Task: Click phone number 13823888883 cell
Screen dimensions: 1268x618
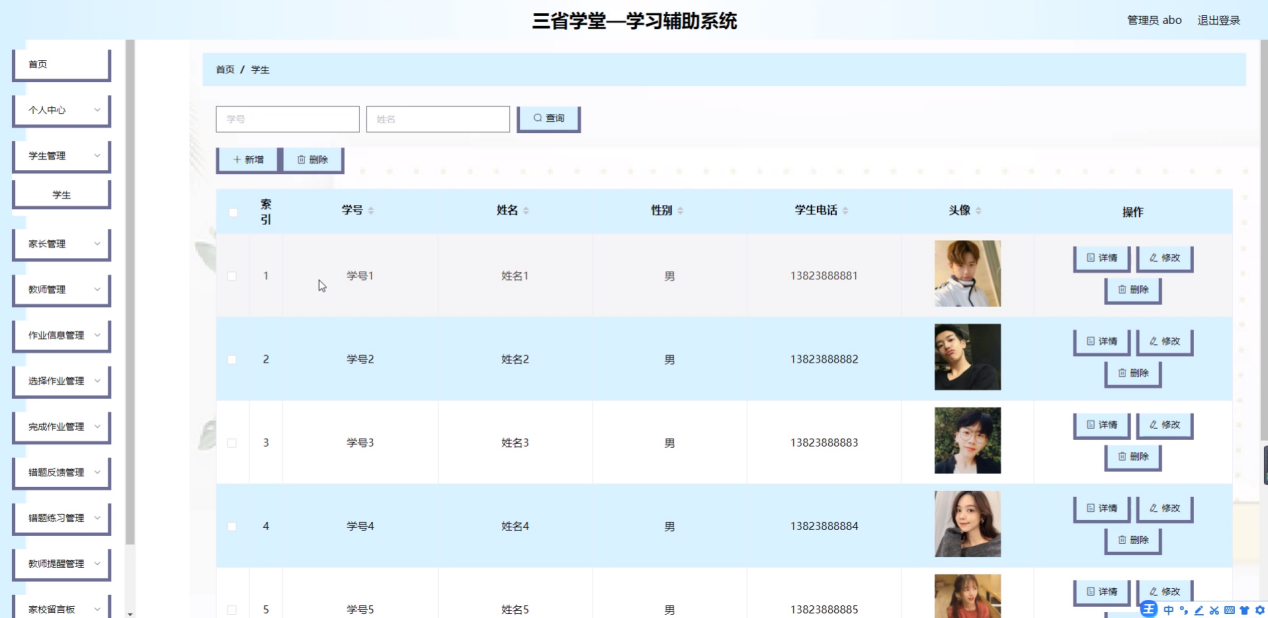Action: [824, 443]
